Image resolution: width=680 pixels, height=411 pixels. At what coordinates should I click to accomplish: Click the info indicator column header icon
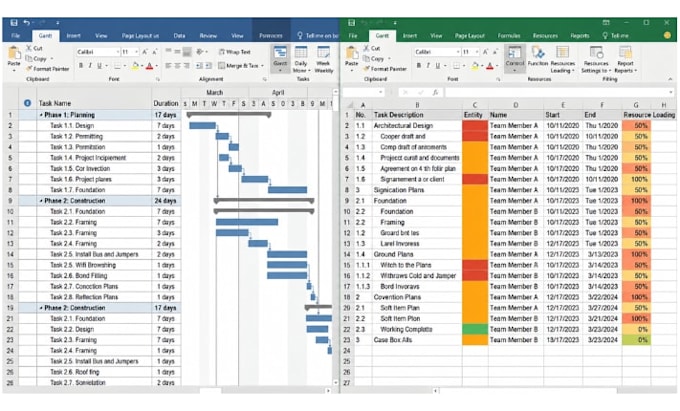(27, 103)
